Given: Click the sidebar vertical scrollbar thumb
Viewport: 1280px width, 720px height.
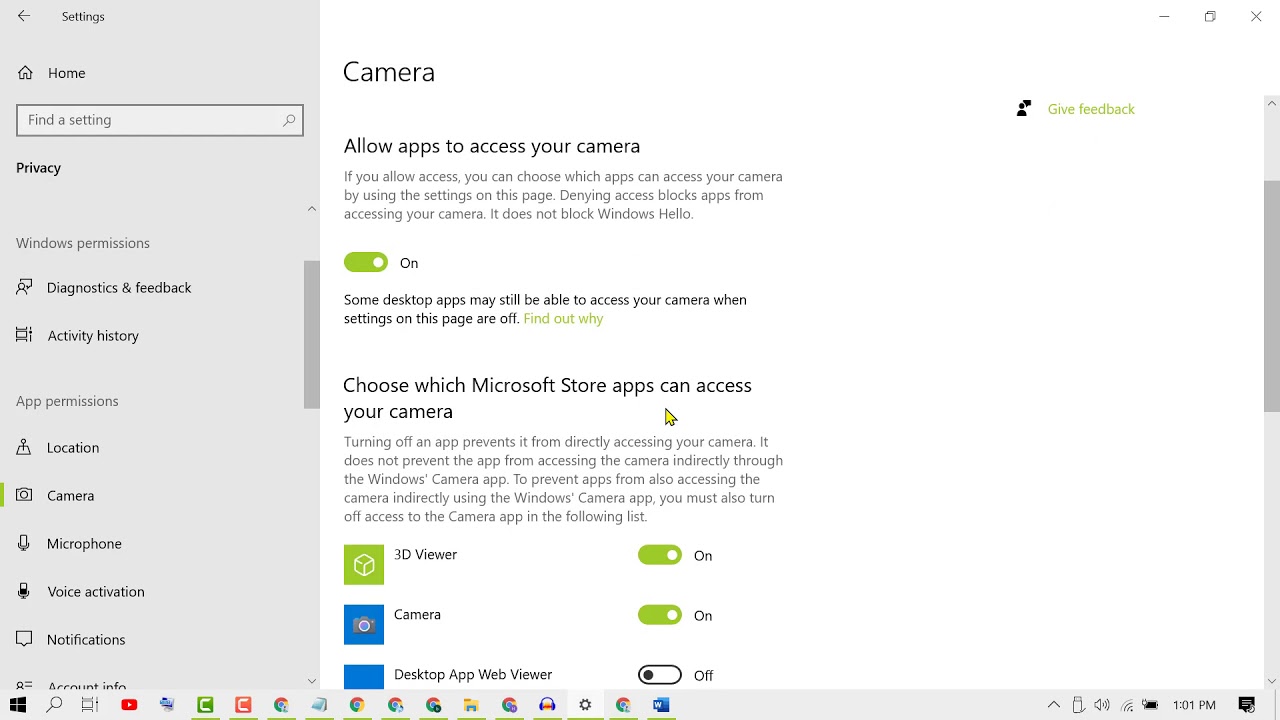Looking at the screenshot, I should pos(312,334).
